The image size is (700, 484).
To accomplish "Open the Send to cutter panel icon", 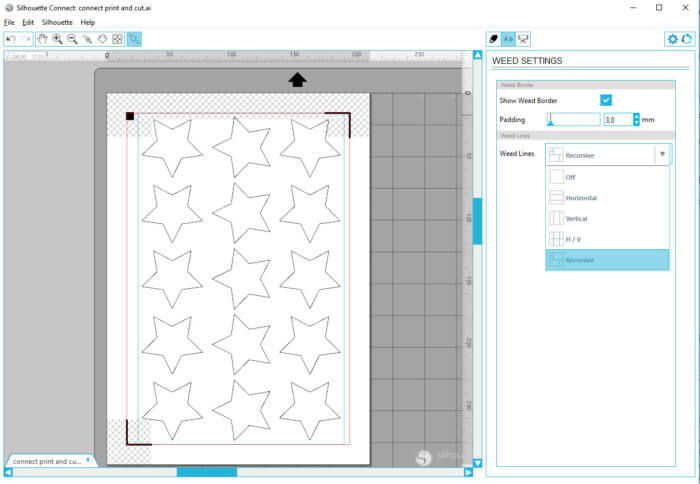I will coord(523,39).
